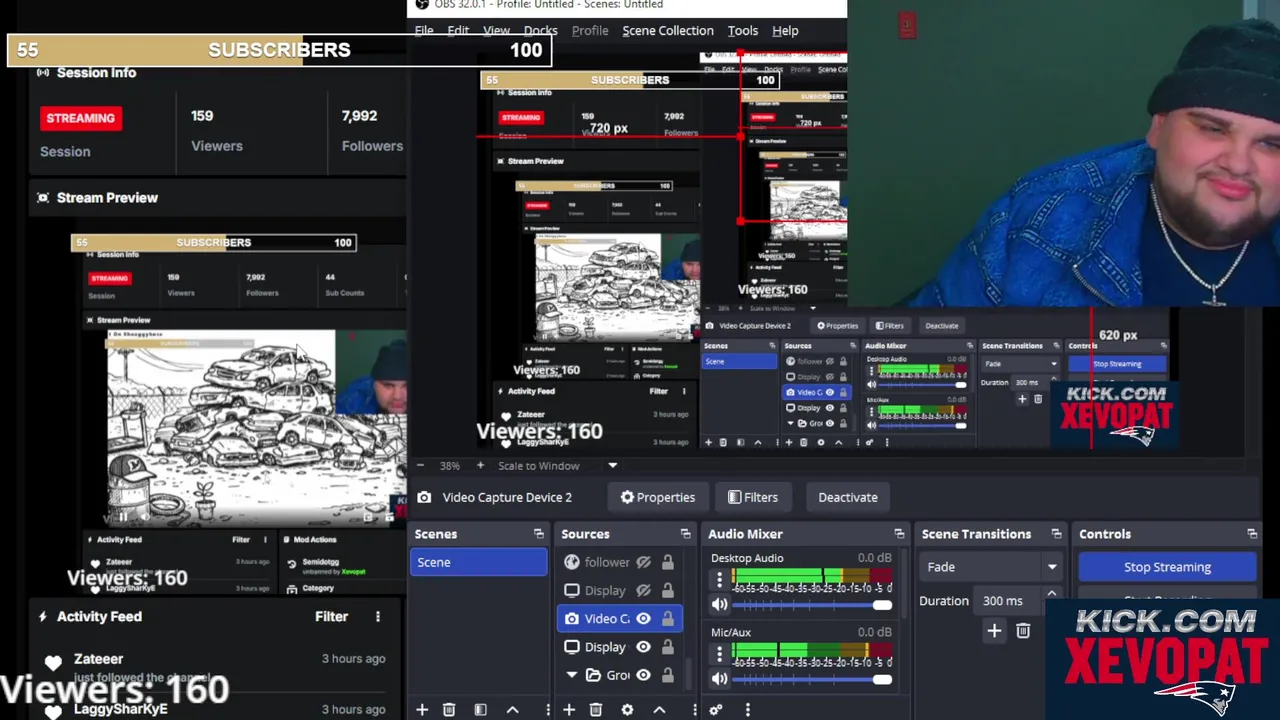Open the Help menu in OBS
The height and width of the screenshot is (720, 1280).
[x=785, y=31]
